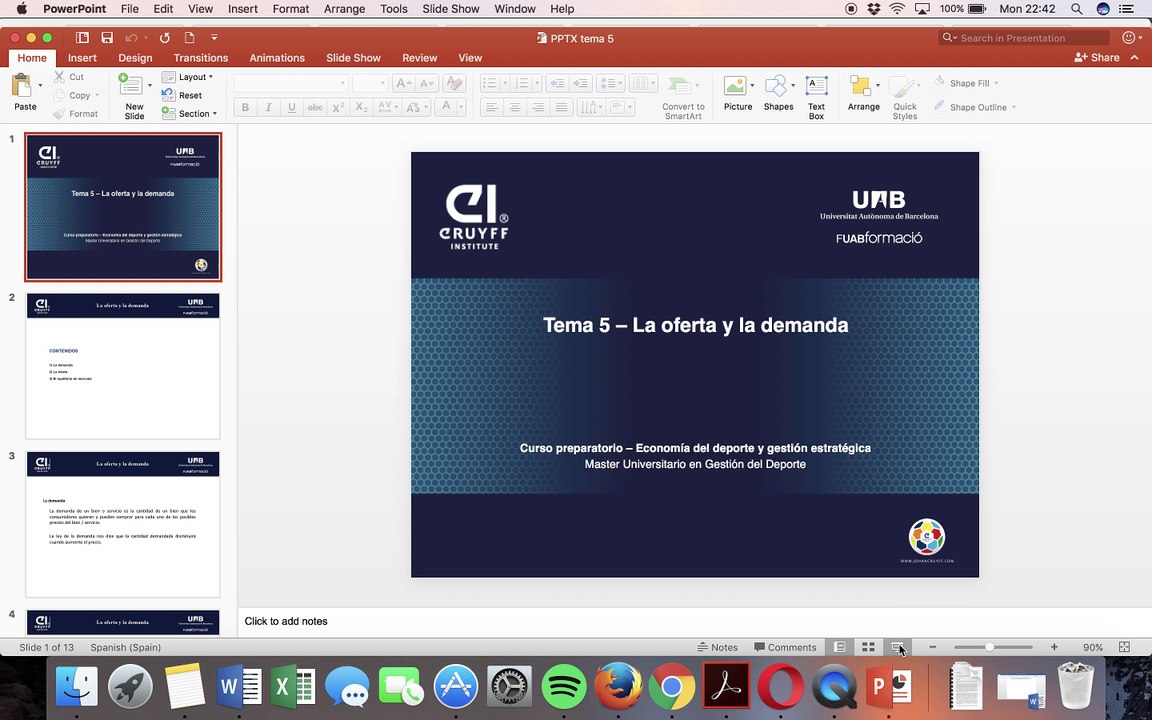Viewport: 1152px width, 720px height.
Task: Click the Reset button
Action: [x=181, y=96]
